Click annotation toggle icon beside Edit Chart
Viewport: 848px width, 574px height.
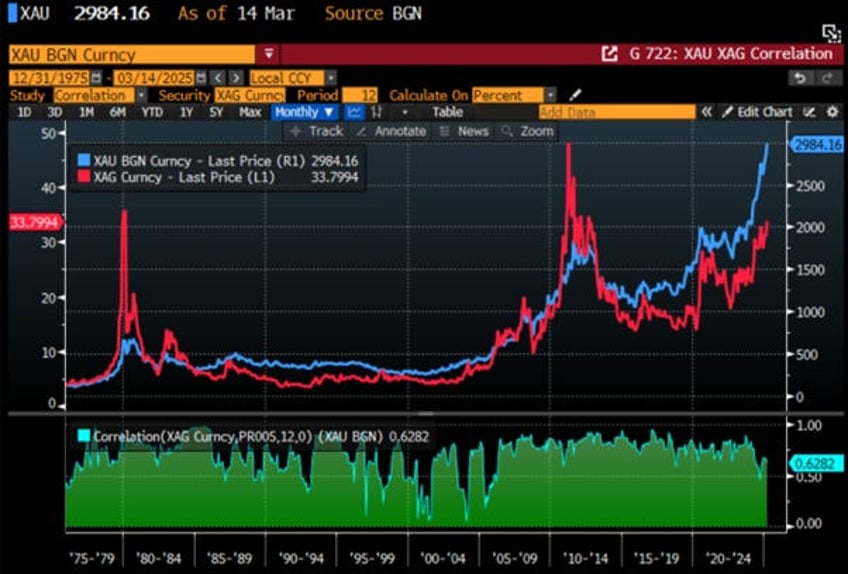coord(809,112)
